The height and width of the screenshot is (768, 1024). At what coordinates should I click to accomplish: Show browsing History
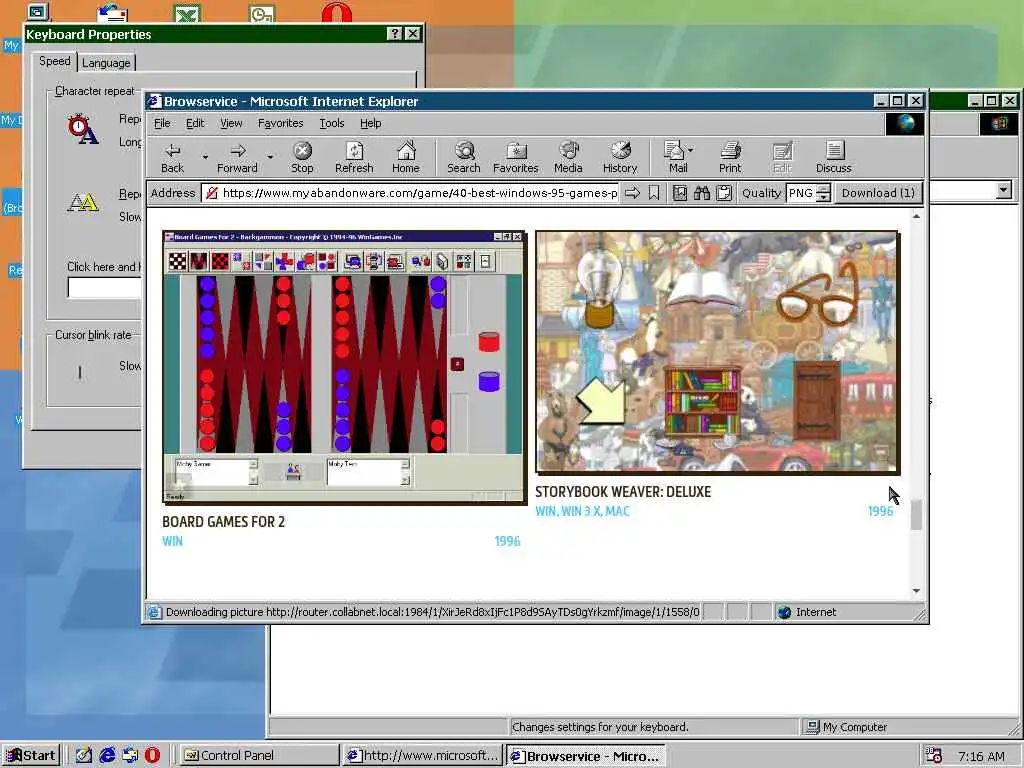(x=620, y=157)
